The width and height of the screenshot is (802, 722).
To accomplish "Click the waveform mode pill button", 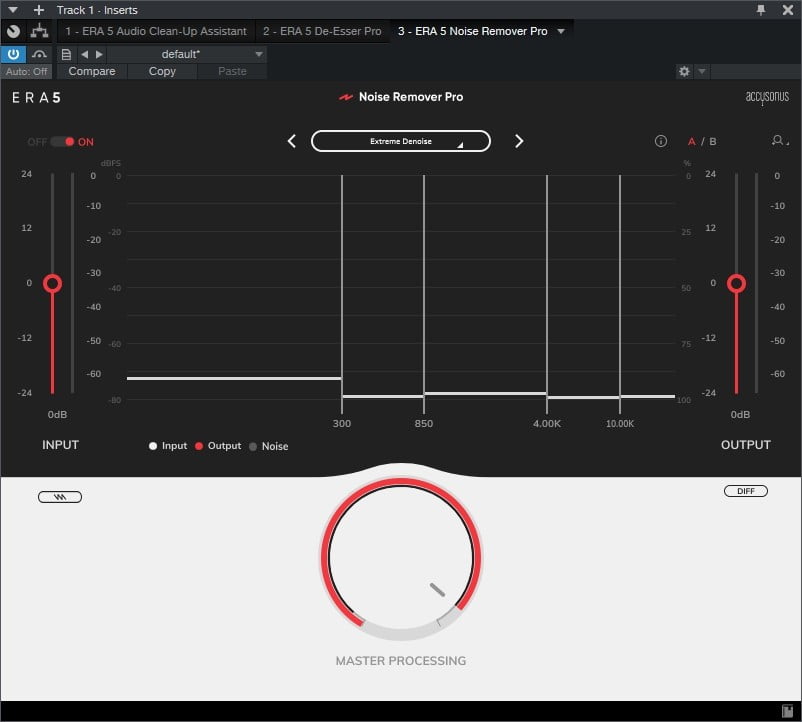I will (60, 497).
